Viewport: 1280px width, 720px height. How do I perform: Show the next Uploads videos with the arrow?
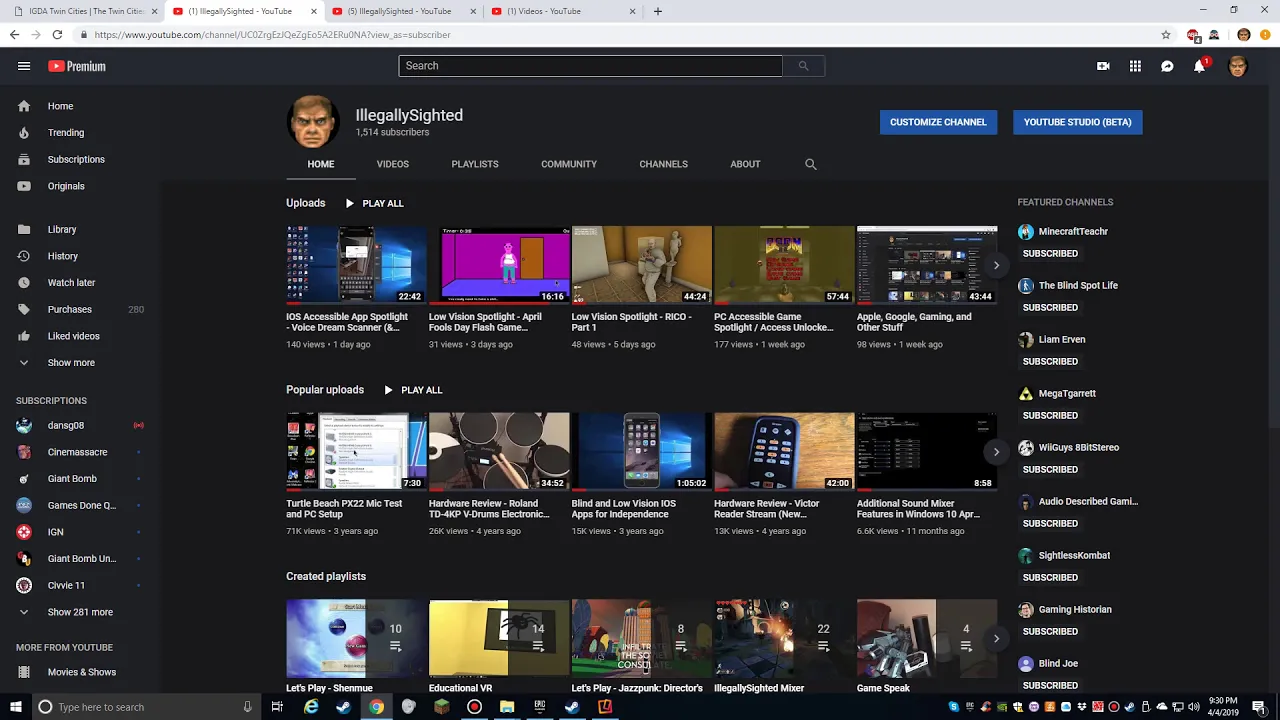tap(996, 265)
